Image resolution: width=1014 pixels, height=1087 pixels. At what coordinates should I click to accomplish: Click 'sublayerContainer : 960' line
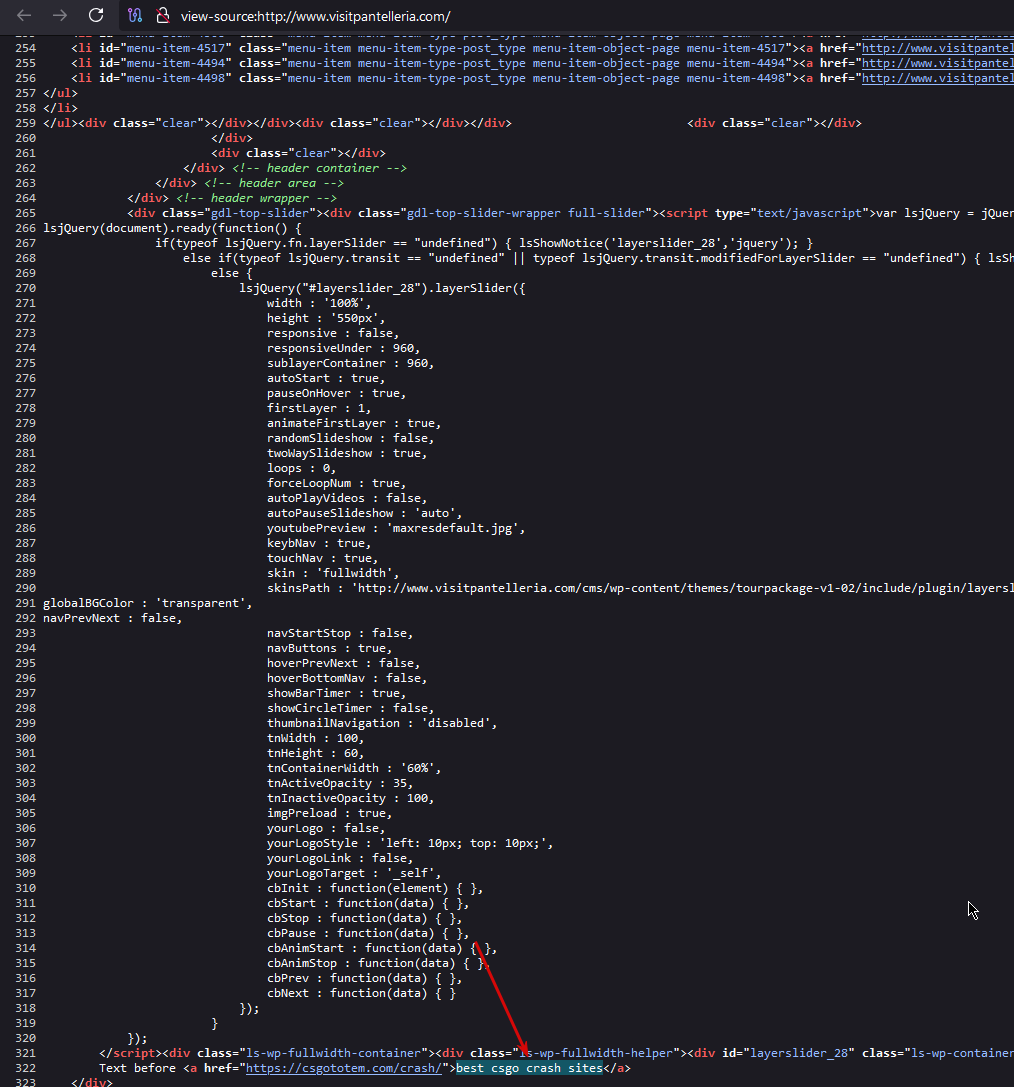pos(350,363)
